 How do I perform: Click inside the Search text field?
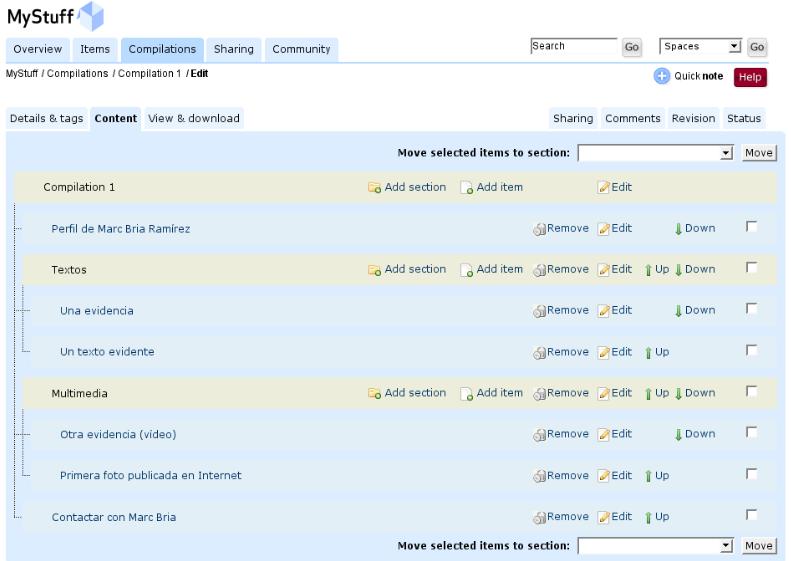[x=573, y=47]
